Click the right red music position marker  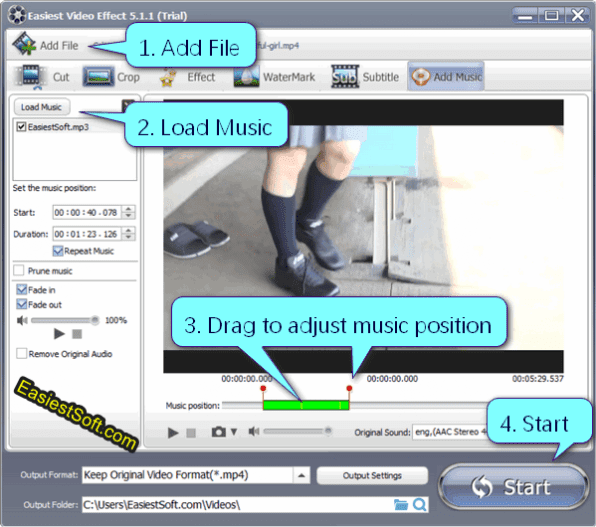(349, 388)
